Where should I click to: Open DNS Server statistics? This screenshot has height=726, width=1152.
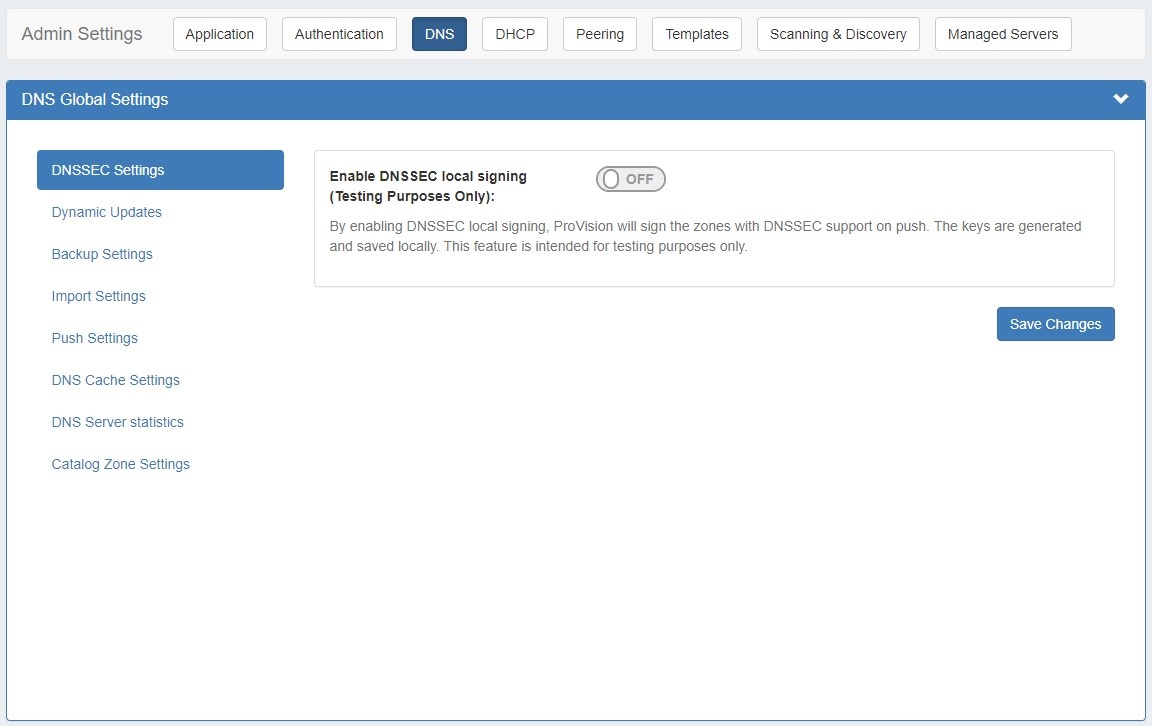118,422
